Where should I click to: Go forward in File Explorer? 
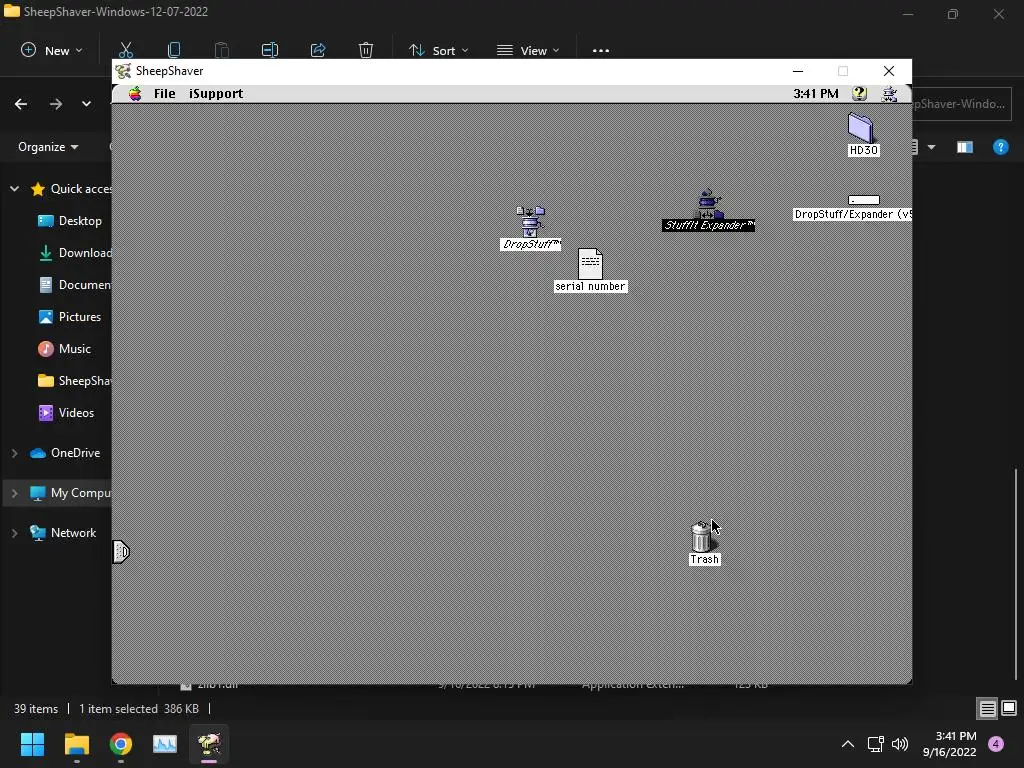(x=56, y=104)
